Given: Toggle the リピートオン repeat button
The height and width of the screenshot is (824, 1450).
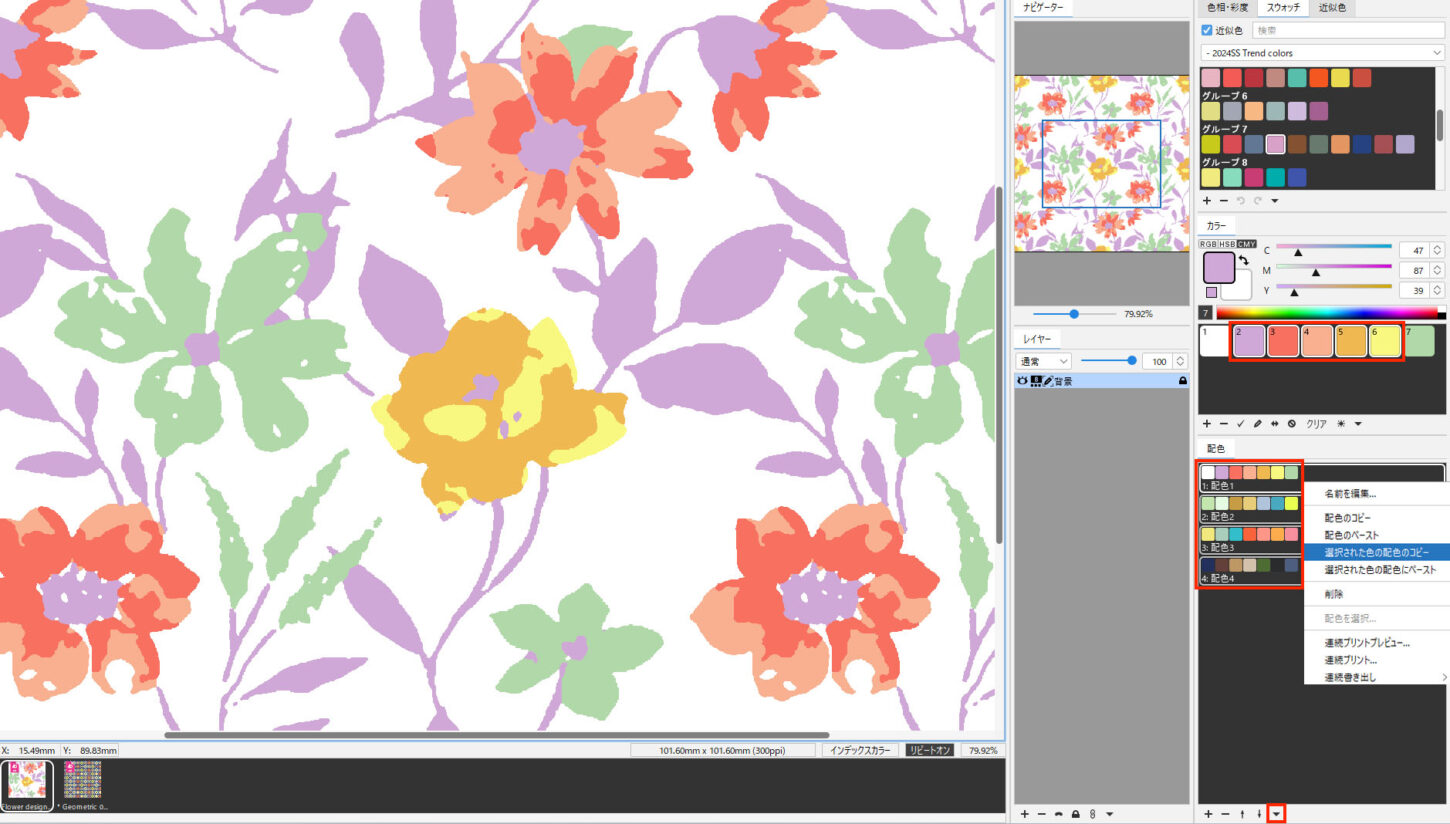Looking at the screenshot, I should click(x=929, y=750).
